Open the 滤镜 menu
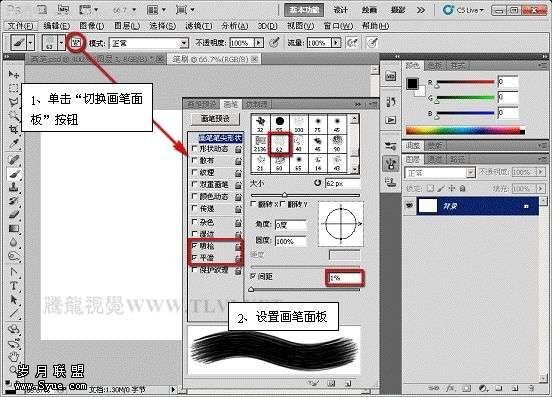The width and height of the screenshot is (552, 397). coord(199,26)
